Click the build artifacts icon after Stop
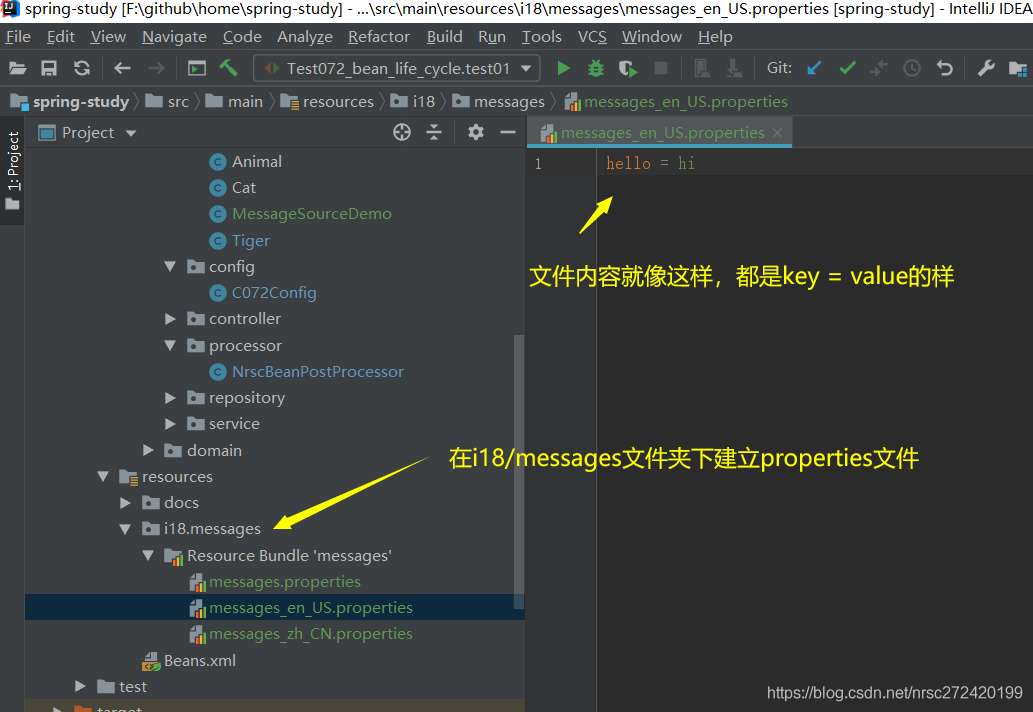1033x712 pixels. (x=702, y=68)
